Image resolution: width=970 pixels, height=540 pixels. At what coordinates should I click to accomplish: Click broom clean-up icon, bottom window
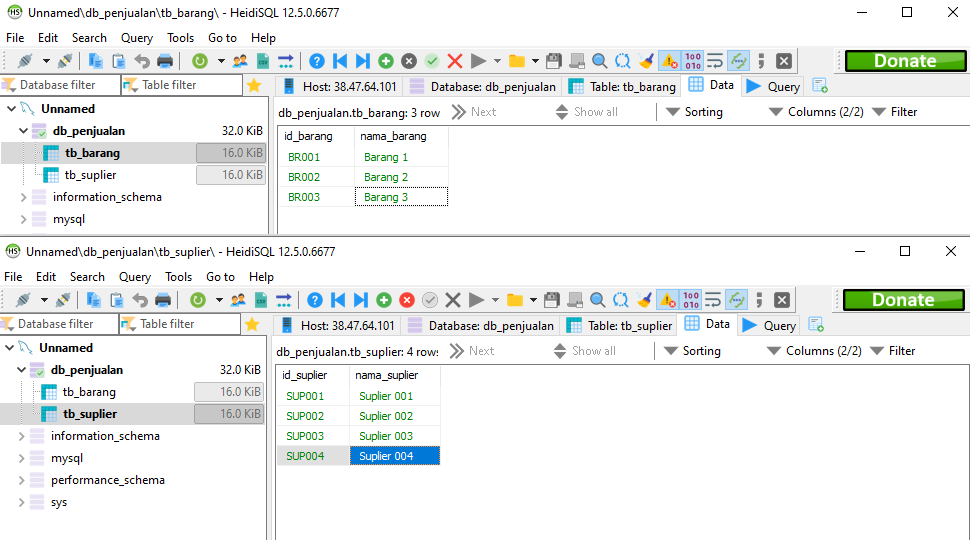point(644,300)
